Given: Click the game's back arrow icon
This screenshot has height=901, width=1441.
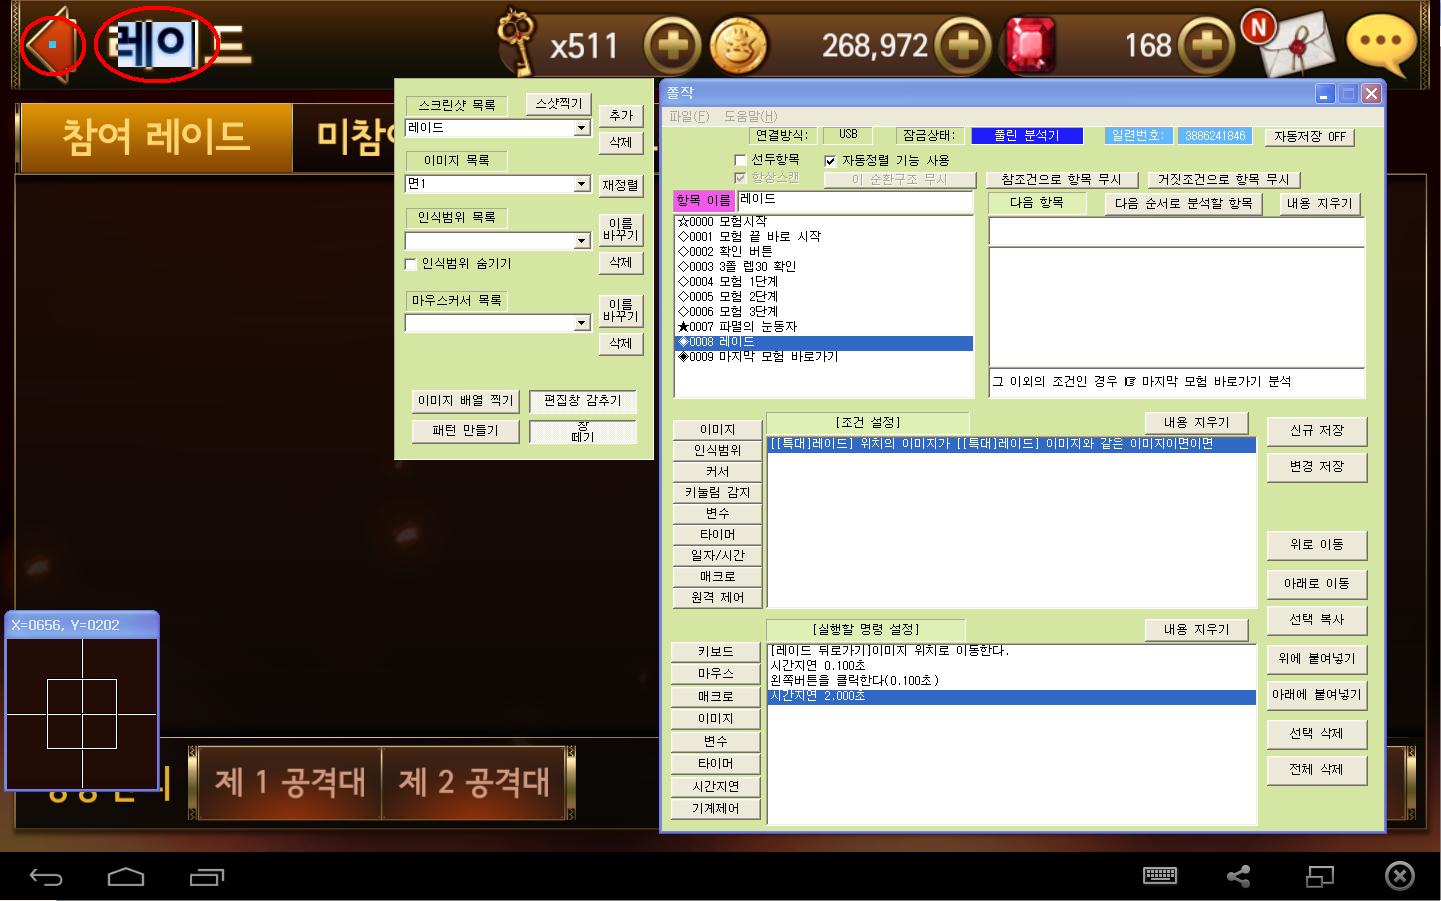Looking at the screenshot, I should (x=50, y=45).
